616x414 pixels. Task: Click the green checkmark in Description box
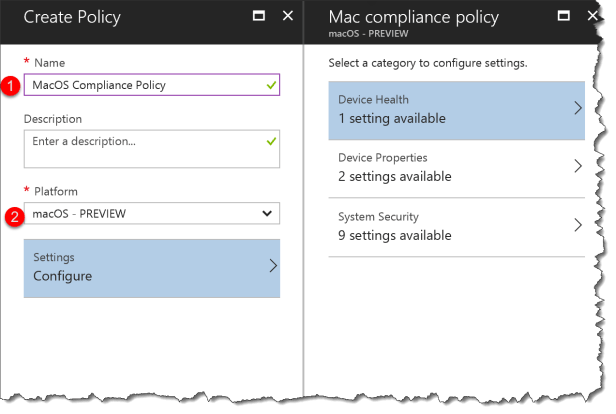click(270, 142)
